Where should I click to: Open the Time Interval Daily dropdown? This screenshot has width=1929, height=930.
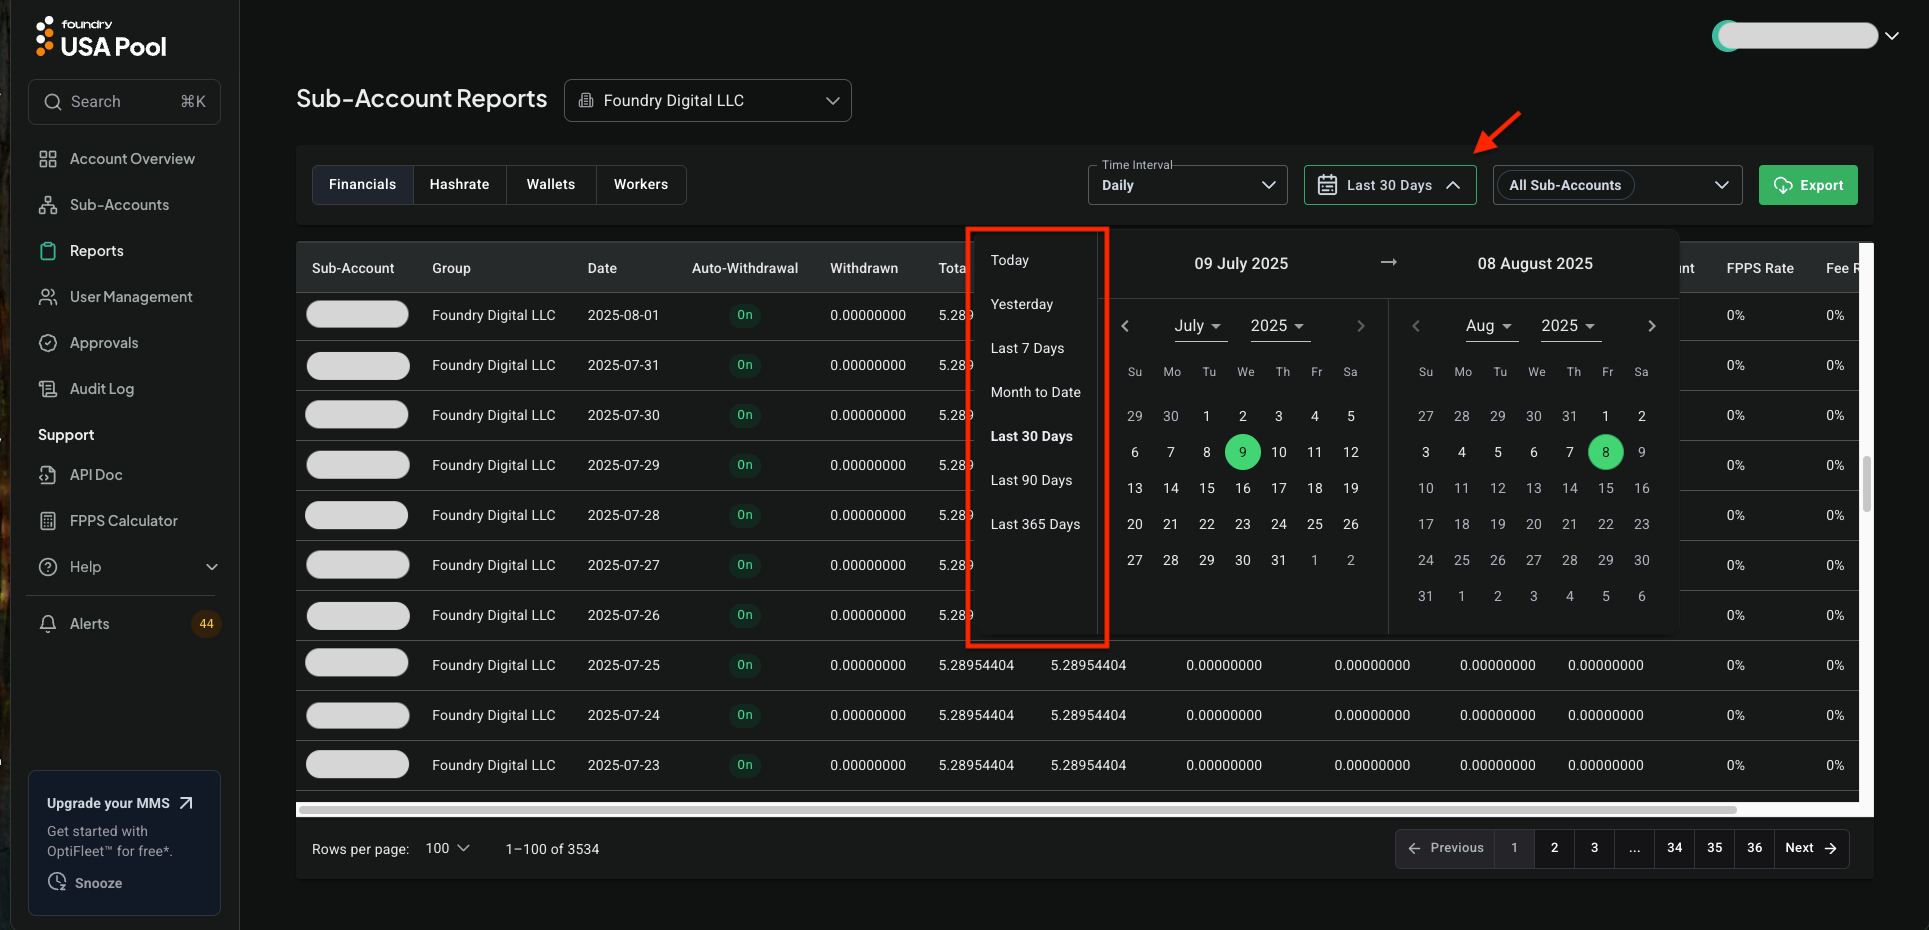(x=1187, y=185)
